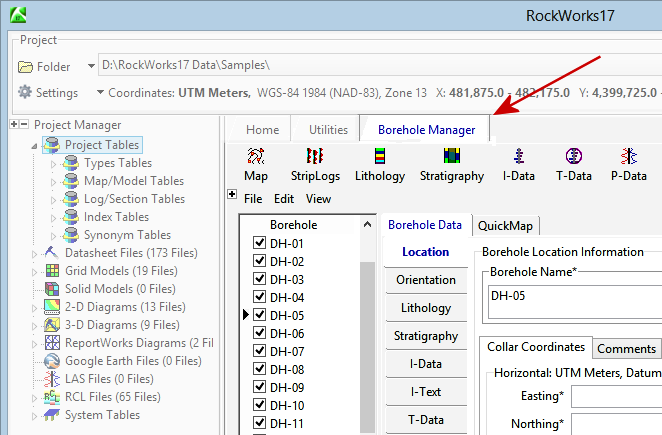Uncheck the DH-01 borehole checkbox
This screenshot has width=662, height=435.
click(260, 244)
